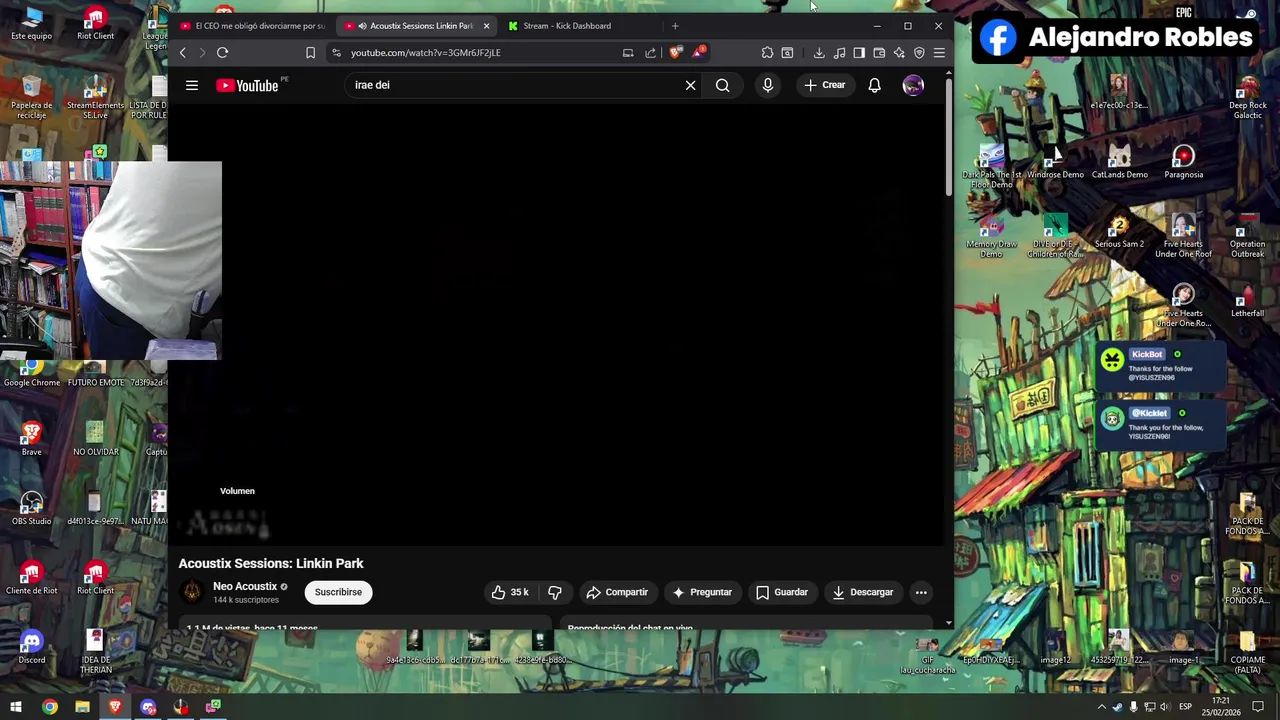
Task: Open the Crear menu button
Action: 825,85
